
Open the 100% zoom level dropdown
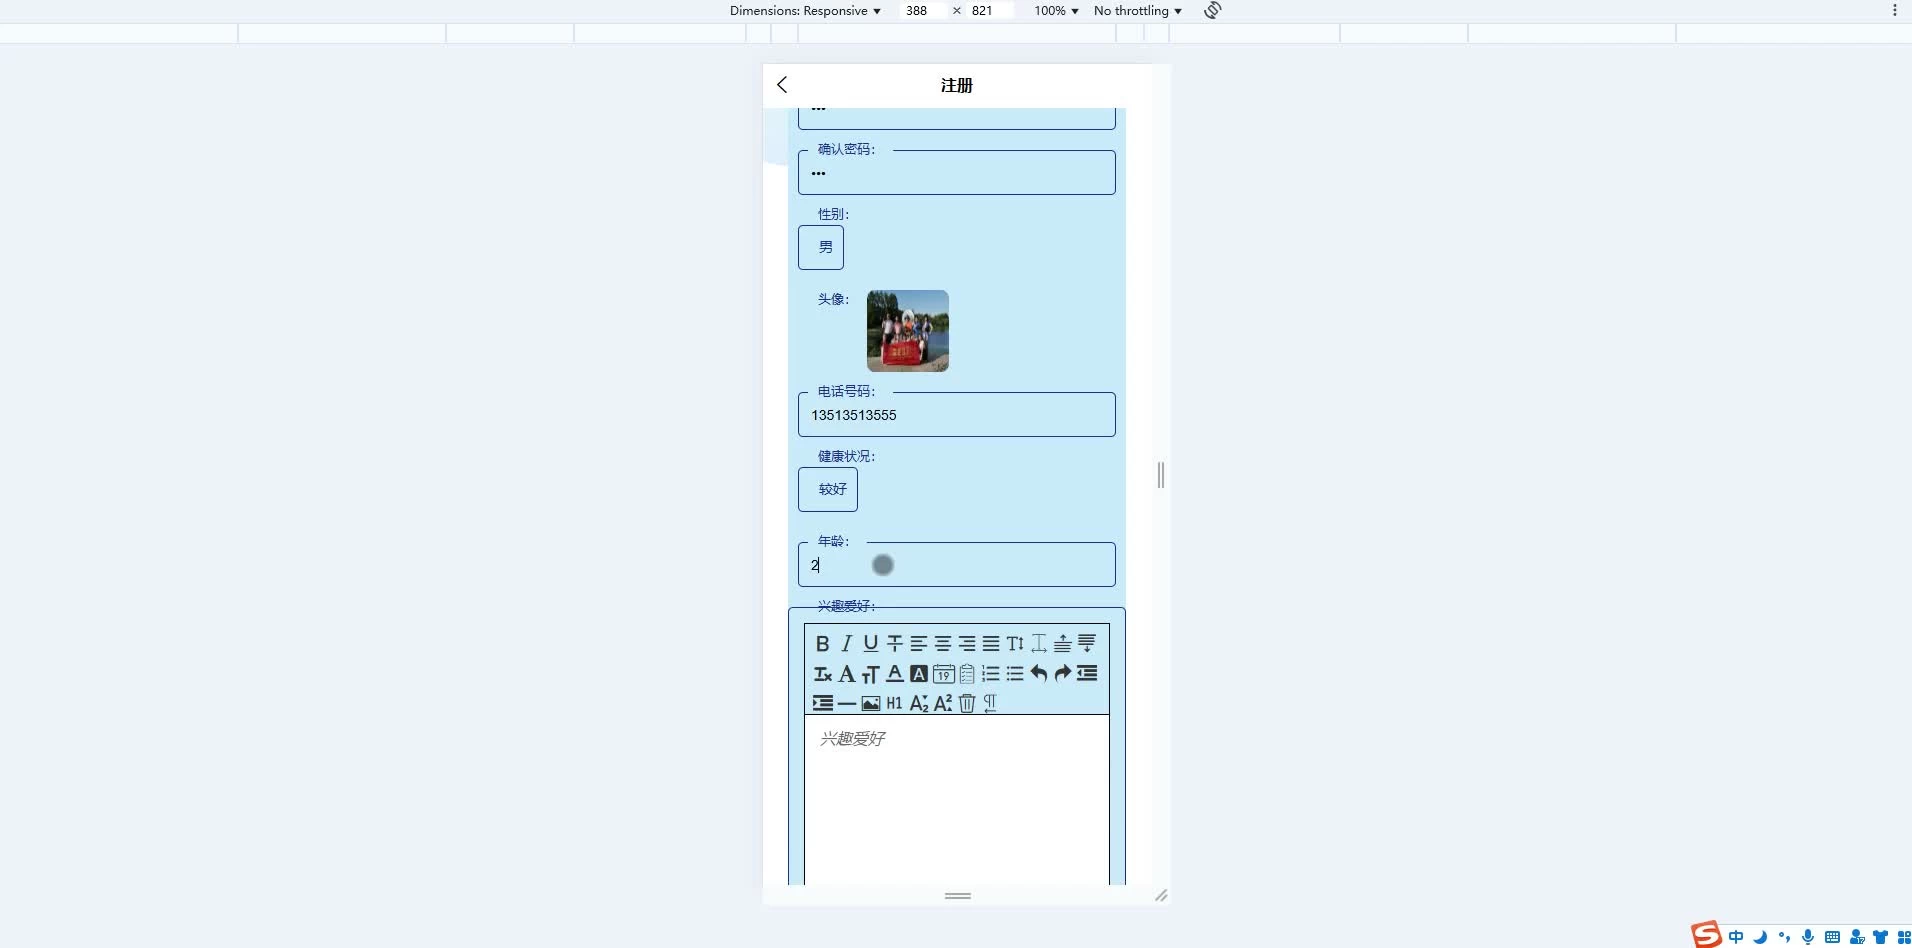(1055, 10)
